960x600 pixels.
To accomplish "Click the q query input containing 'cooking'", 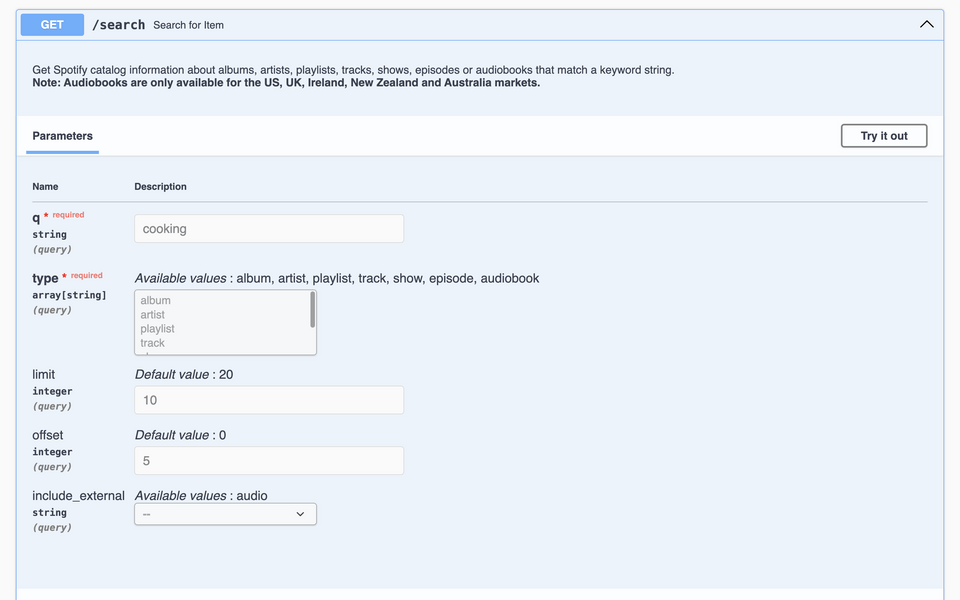I will 268,228.
